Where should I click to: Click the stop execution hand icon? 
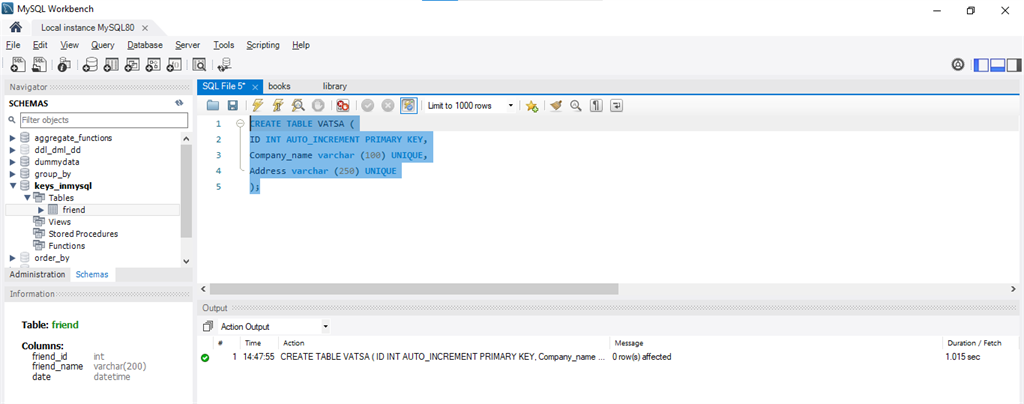pyautogui.click(x=317, y=105)
